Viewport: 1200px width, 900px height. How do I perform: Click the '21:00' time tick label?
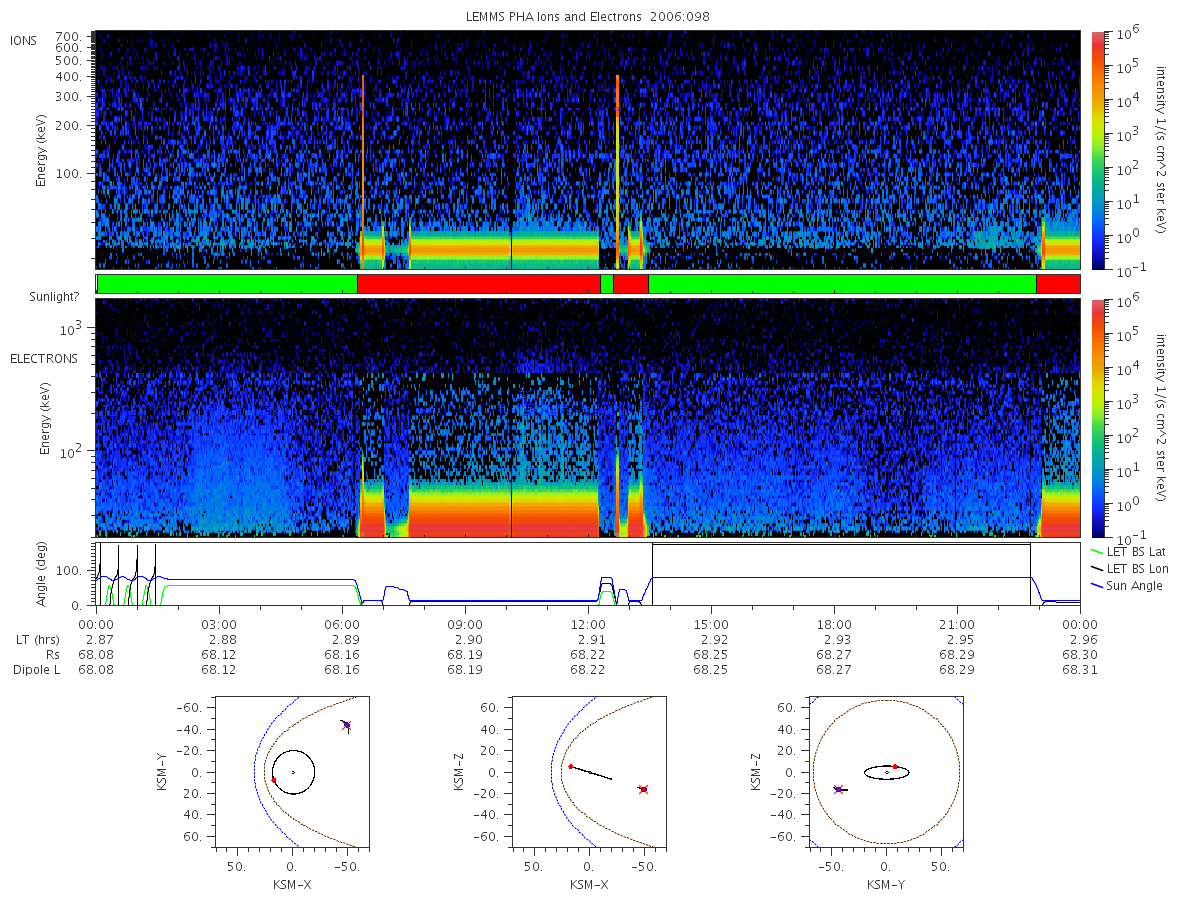pyautogui.click(x=958, y=624)
